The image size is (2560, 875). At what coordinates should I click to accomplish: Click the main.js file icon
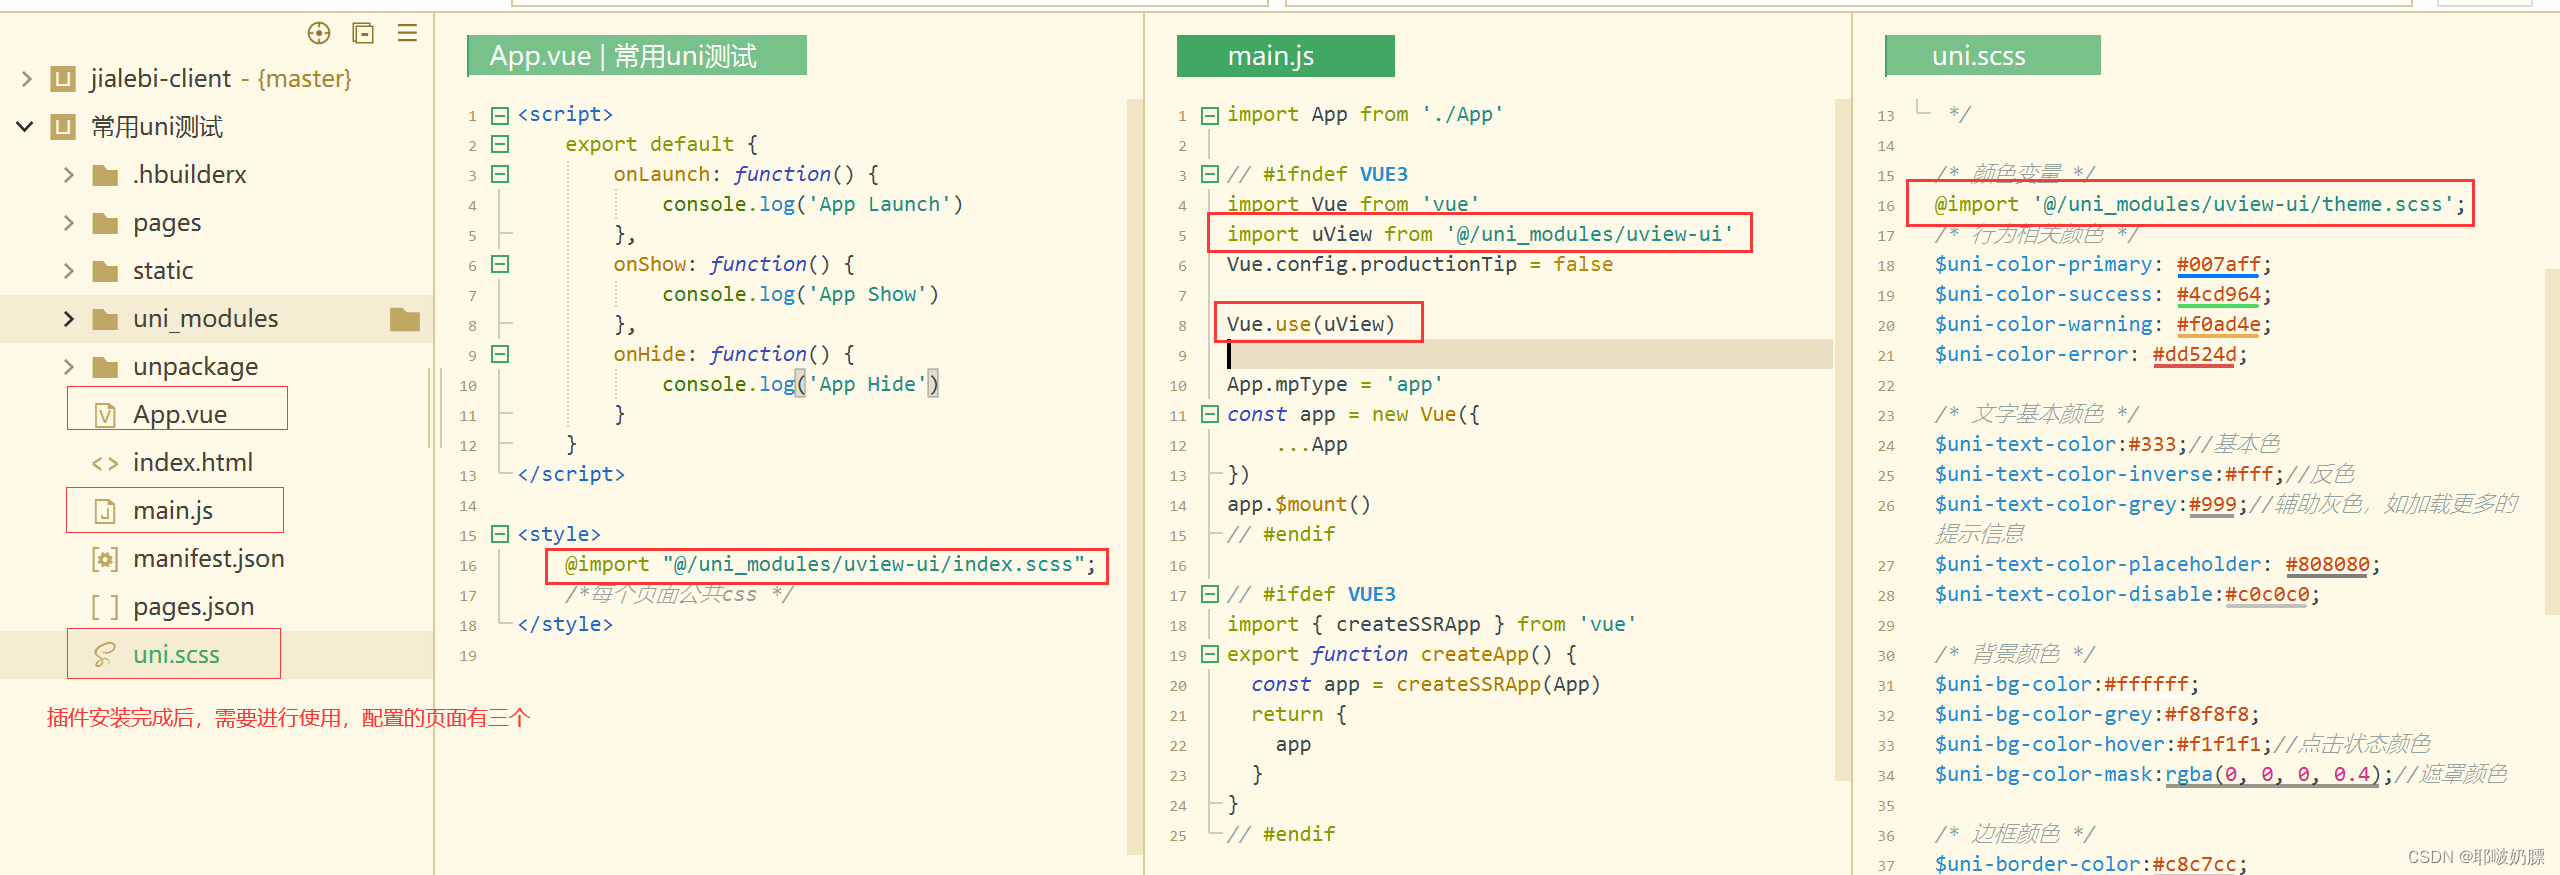pos(105,511)
